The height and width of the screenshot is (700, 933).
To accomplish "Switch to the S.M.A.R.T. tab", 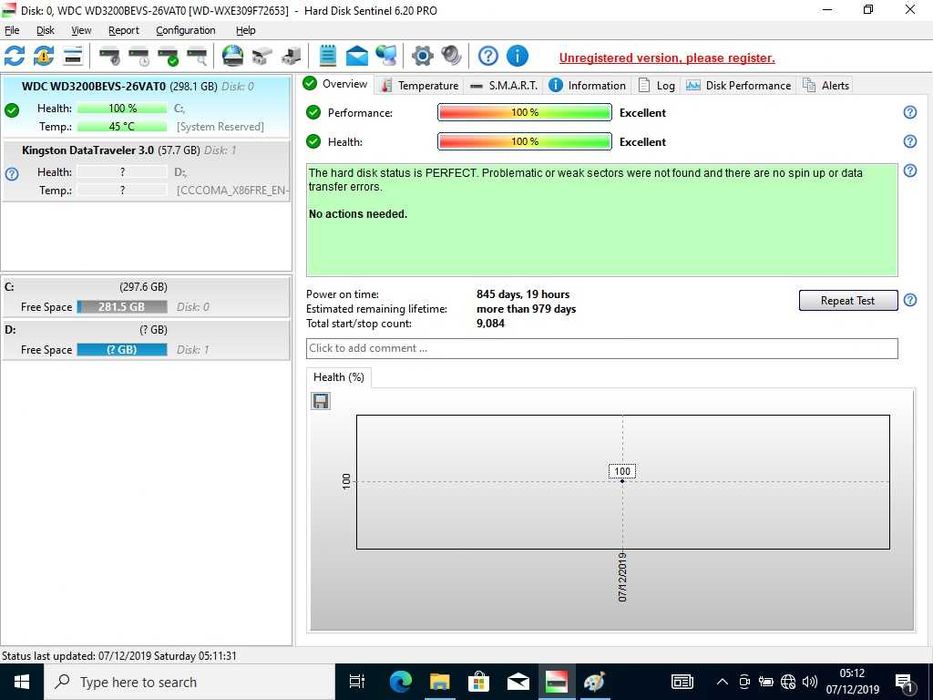I will [x=503, y=86].
